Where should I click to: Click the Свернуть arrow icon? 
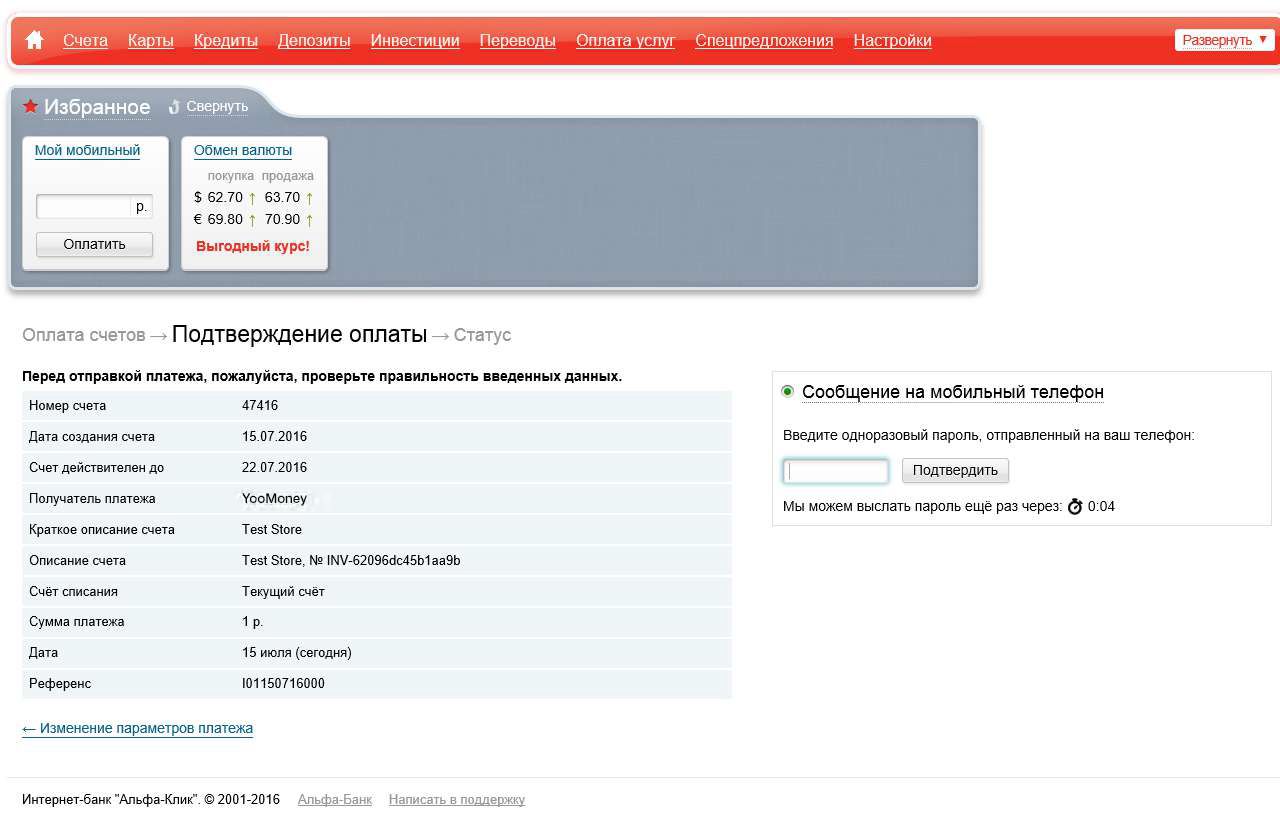(x=174, y=107)
